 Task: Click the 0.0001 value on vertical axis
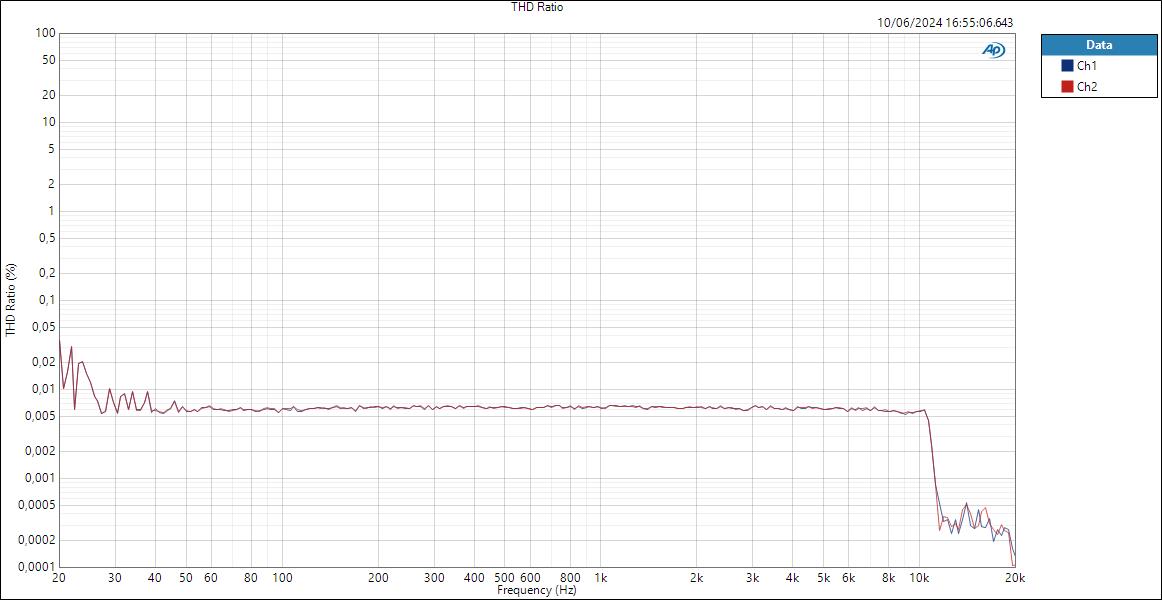coord(36,567)
